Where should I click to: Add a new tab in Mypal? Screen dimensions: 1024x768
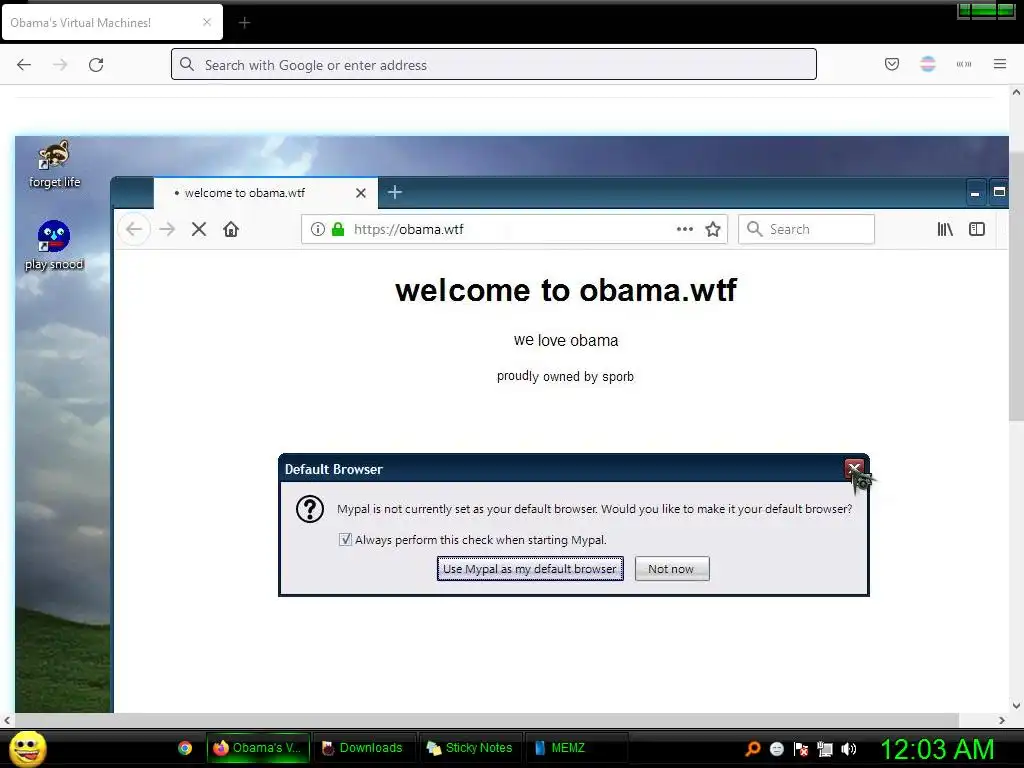click(394, 192)
